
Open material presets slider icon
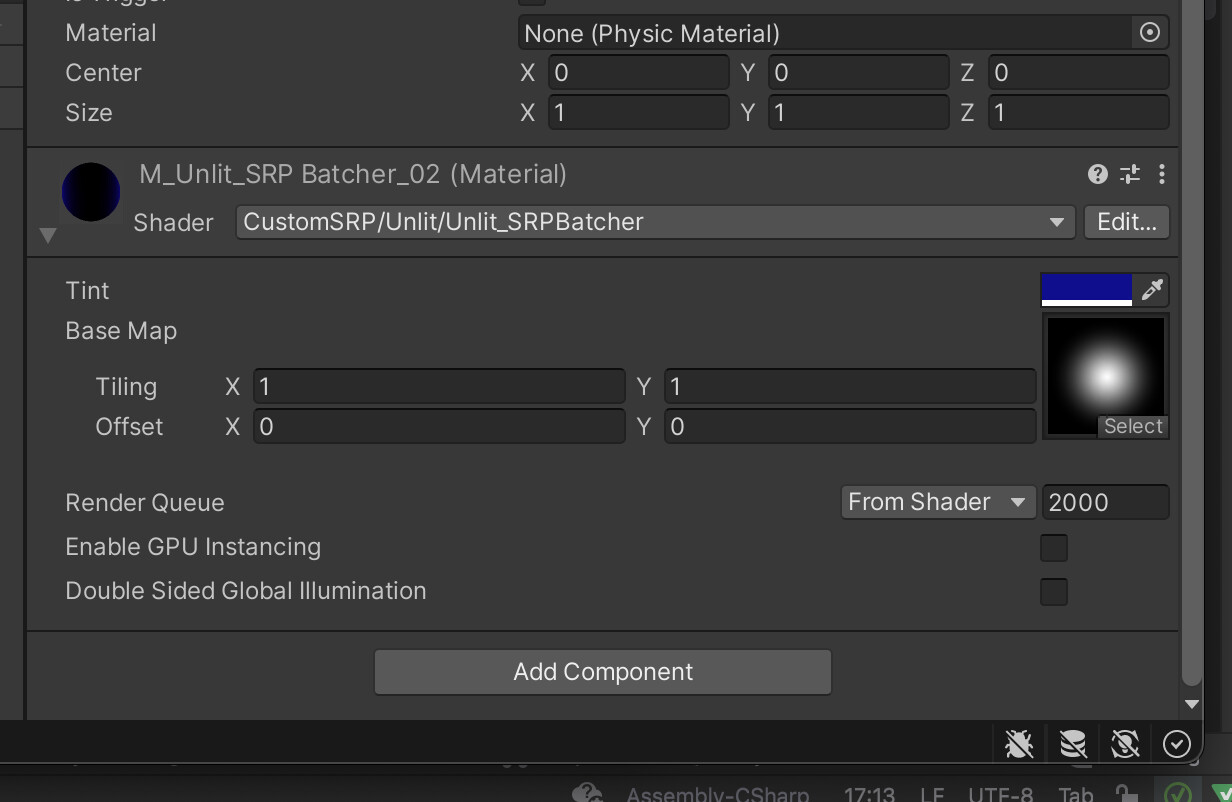click(1130, 174)
